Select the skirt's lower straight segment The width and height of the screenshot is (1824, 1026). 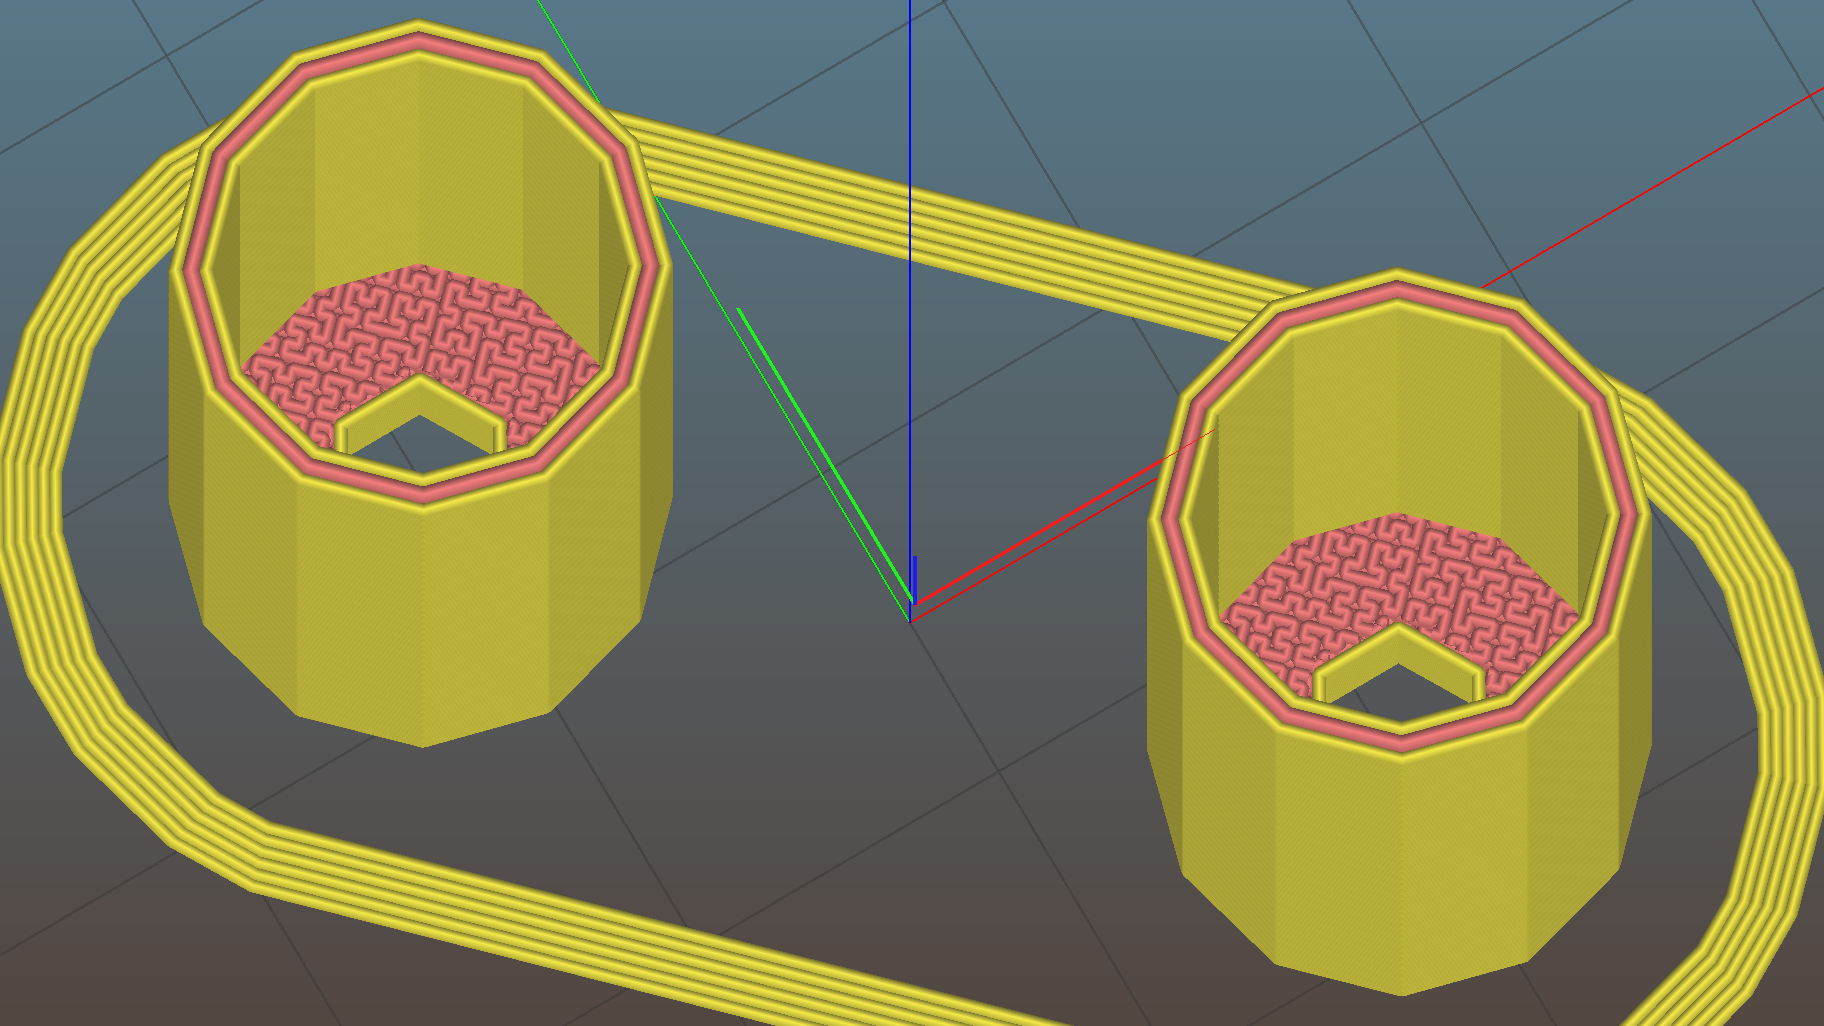(600, 920)
